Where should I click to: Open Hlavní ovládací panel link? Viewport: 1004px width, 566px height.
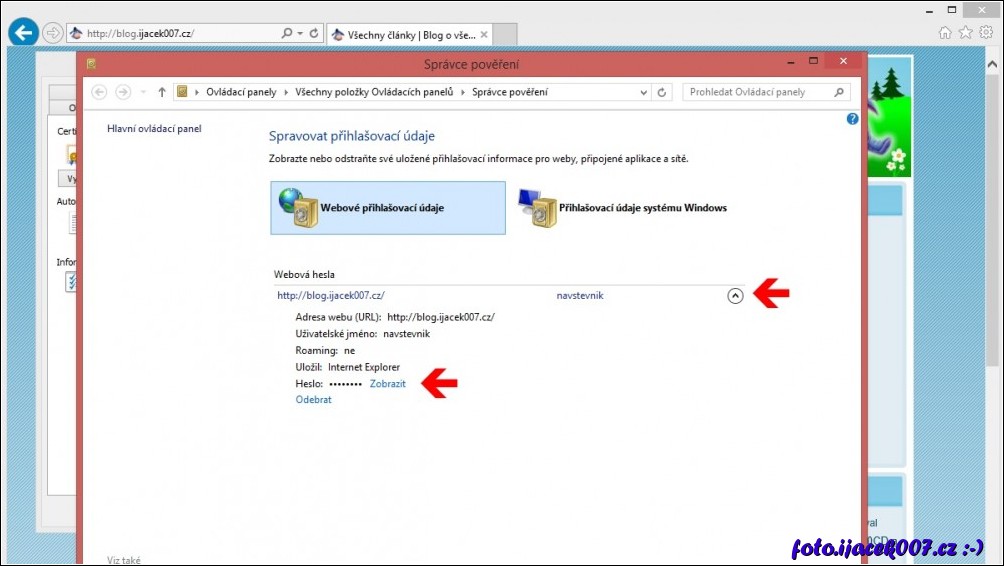point(154,129)
